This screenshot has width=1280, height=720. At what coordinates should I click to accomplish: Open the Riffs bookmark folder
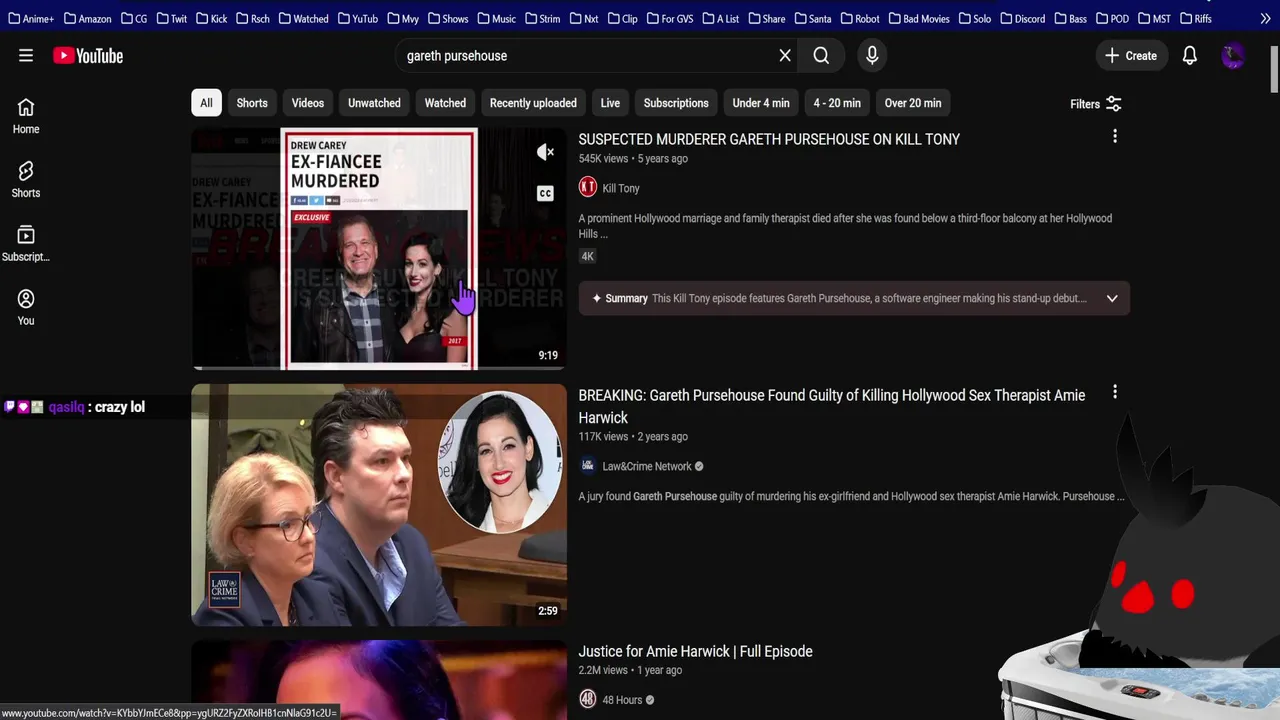coord(1195,18)
